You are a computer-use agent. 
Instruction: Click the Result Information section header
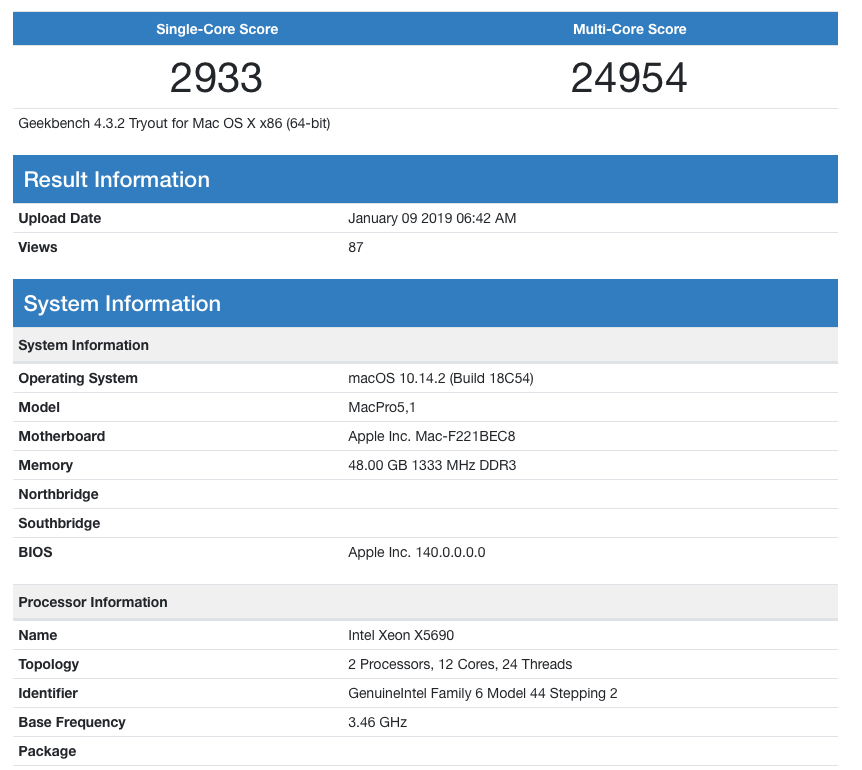coord(426,179)
